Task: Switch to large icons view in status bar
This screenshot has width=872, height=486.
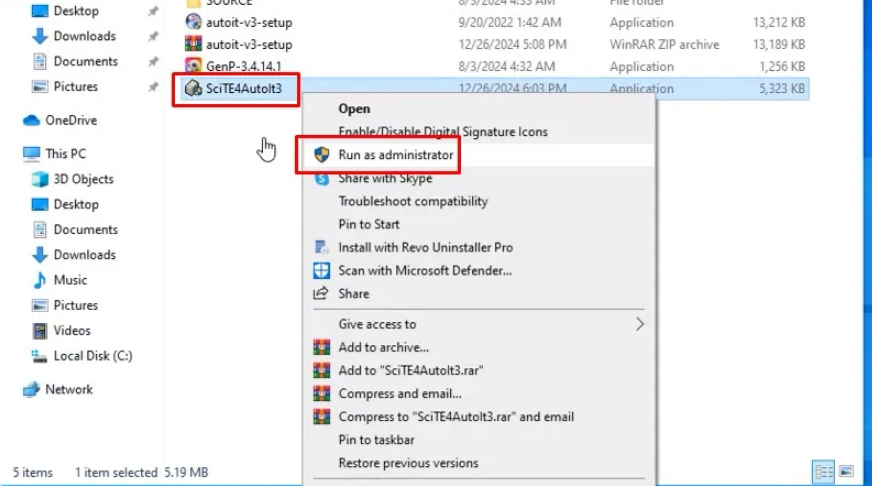Action: [846, 471]
